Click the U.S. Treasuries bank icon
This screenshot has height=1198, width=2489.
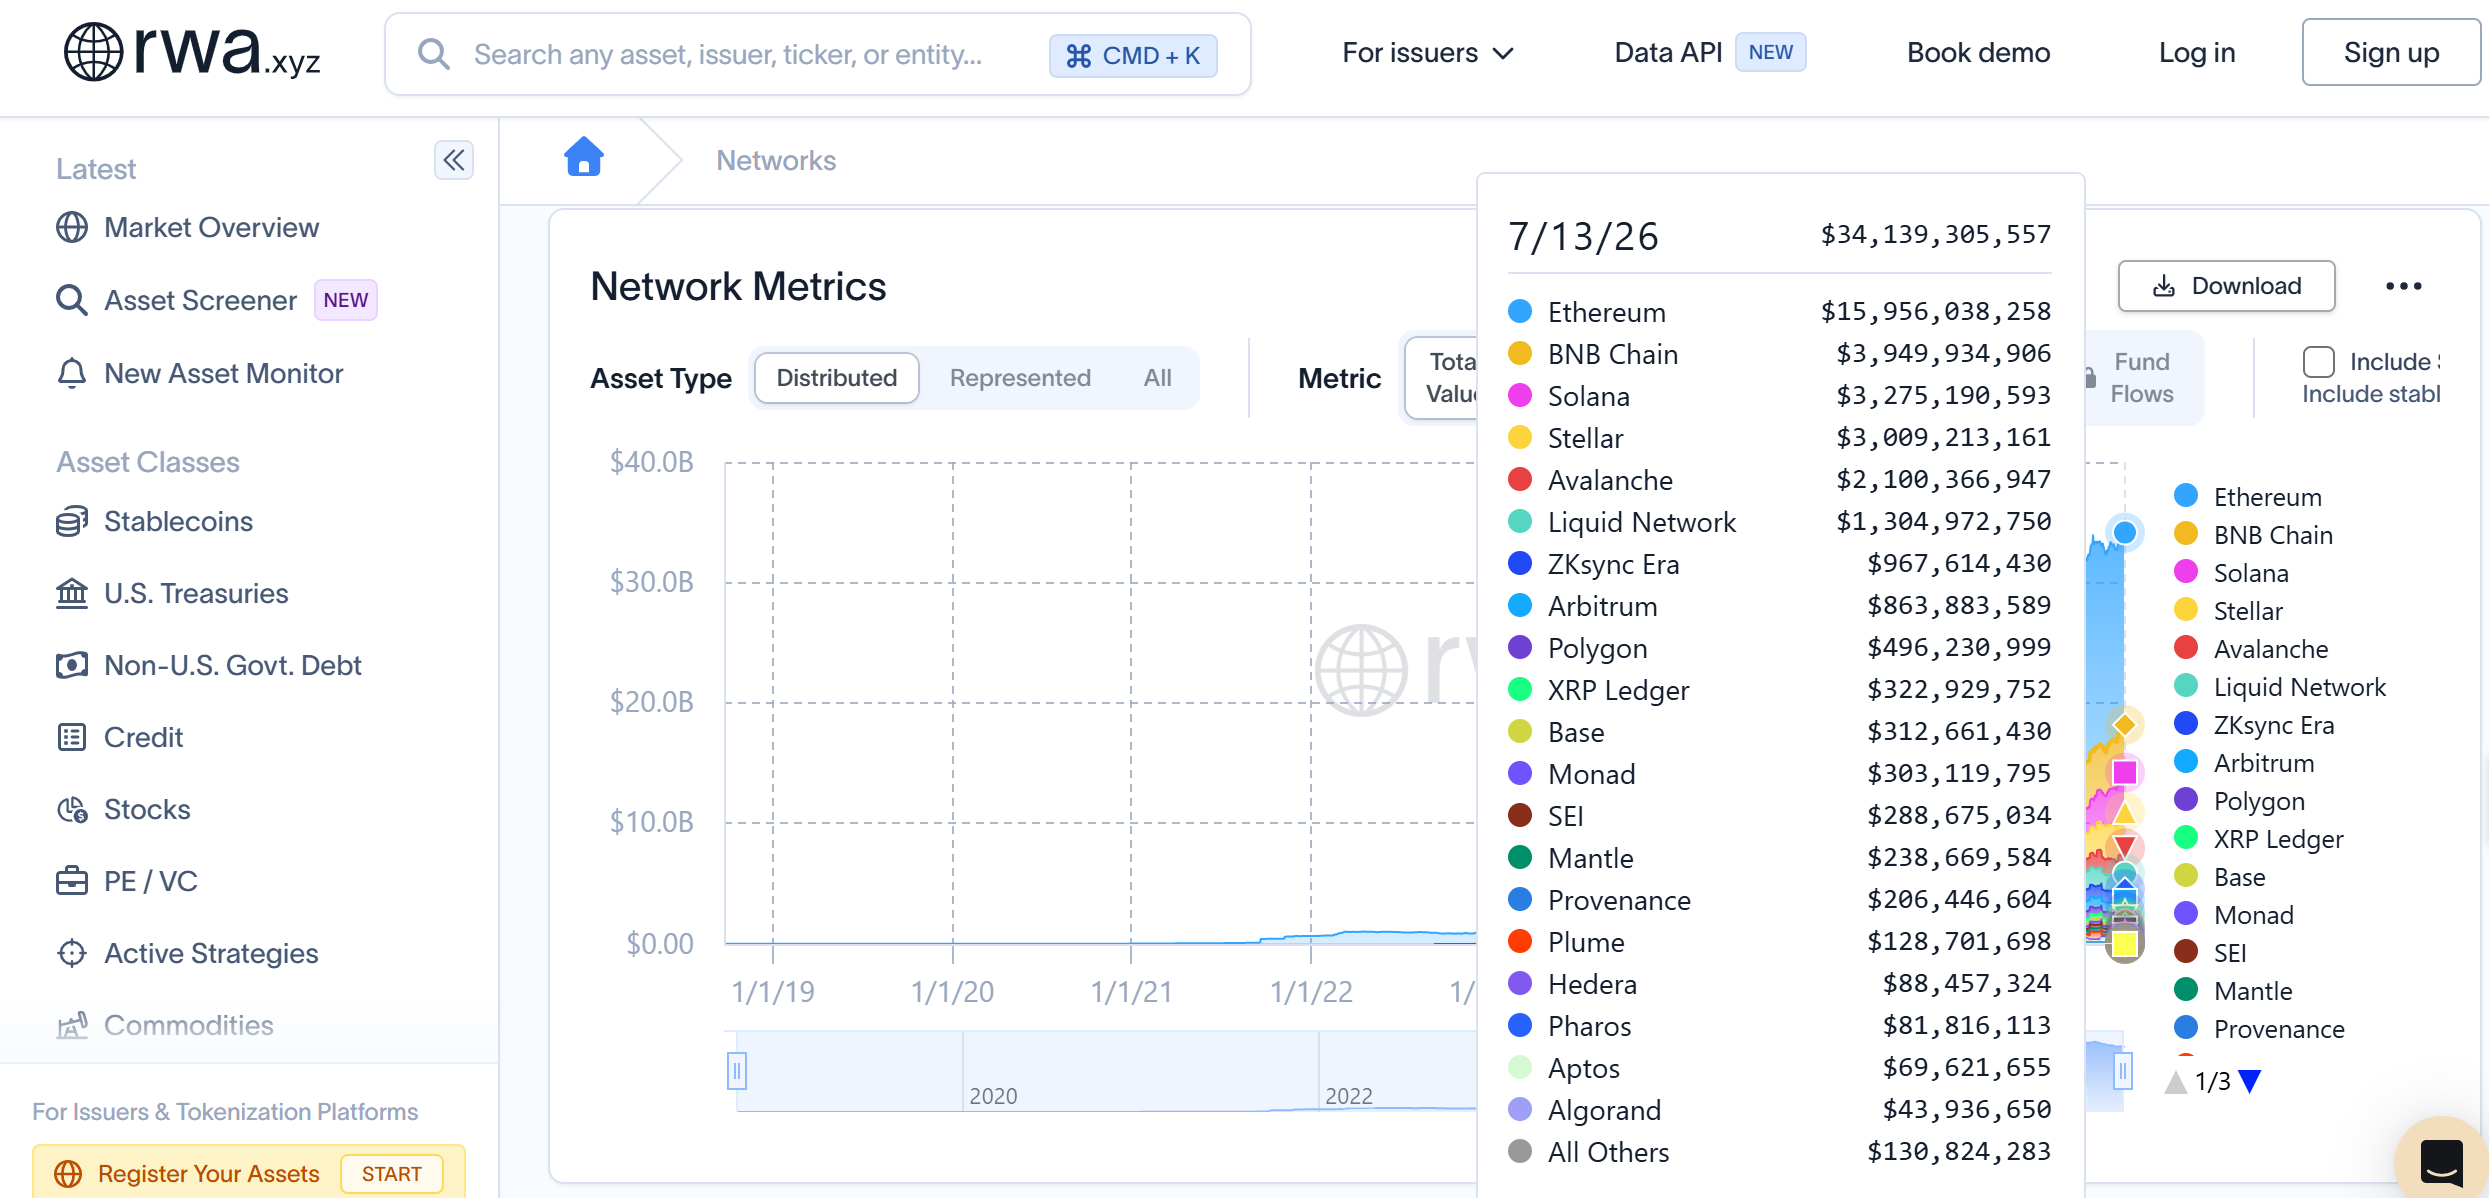click(x=72, y=593)
